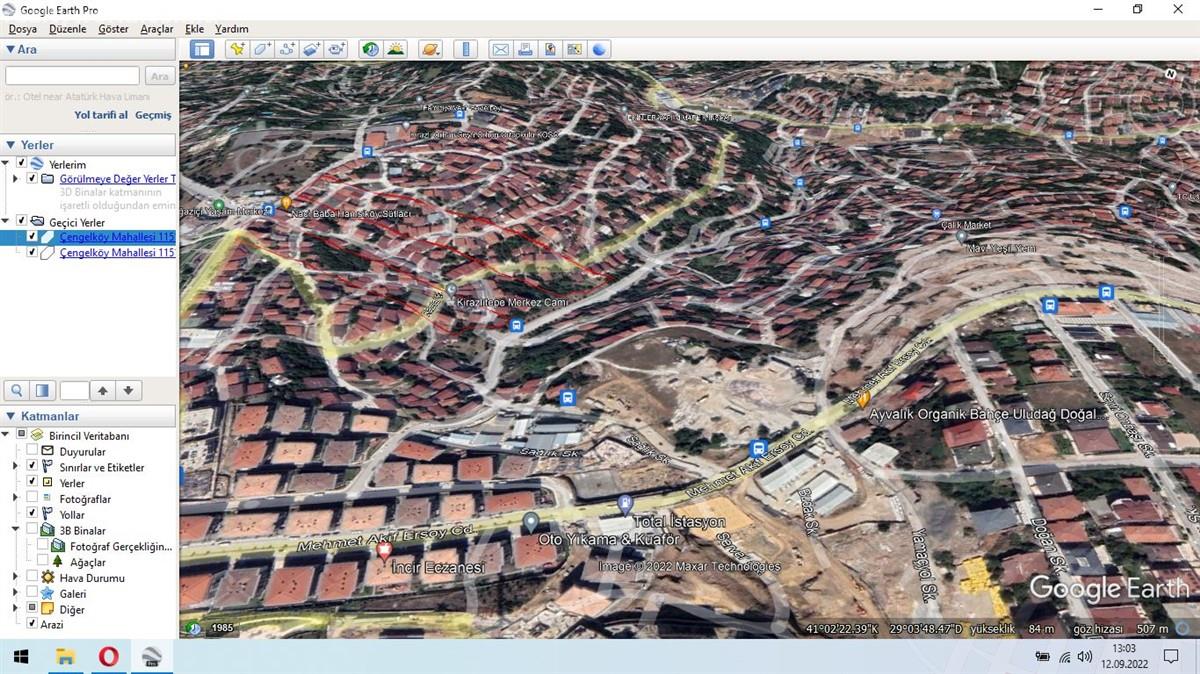Open the planet switcher Saturn icon

(430, 49)
